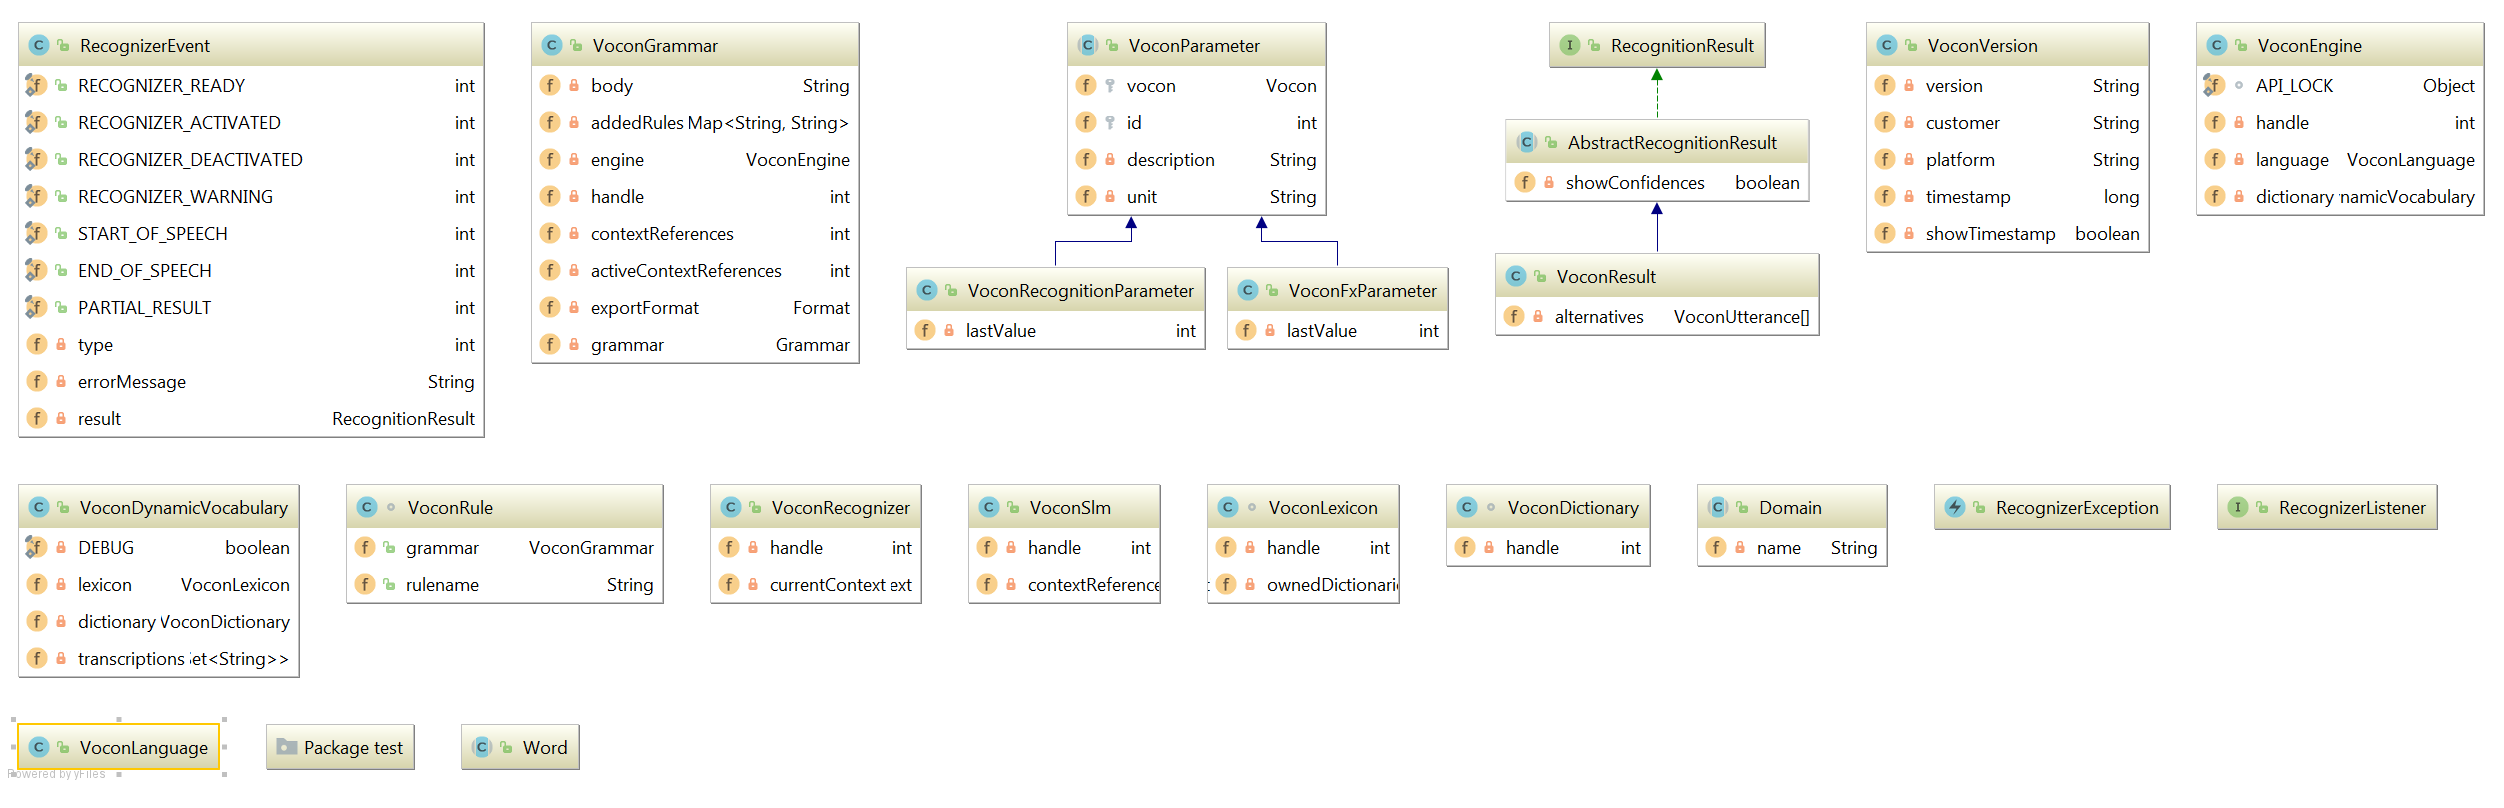Click the ownedDictionaries field in VoconLexicon
Image resolution: width=2504 pixels, height=808 pixels.
(x=1303, y=585)
